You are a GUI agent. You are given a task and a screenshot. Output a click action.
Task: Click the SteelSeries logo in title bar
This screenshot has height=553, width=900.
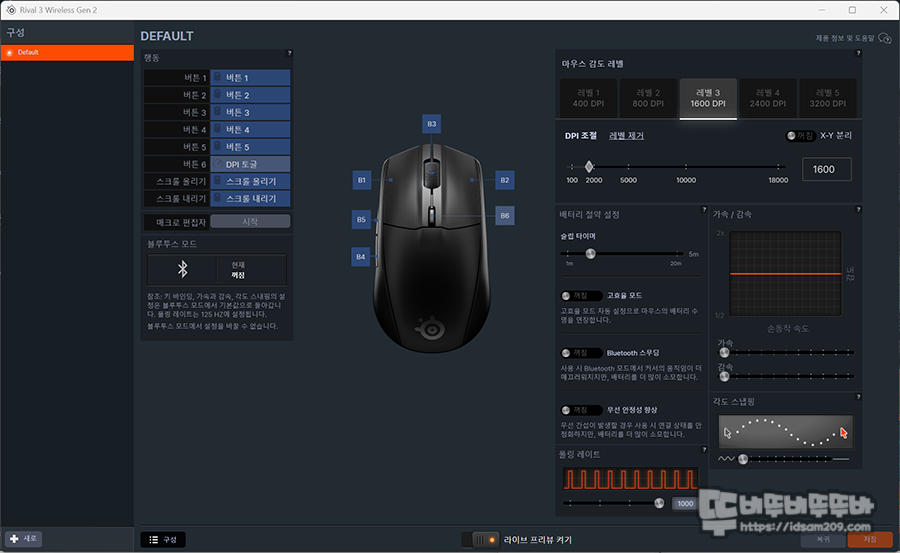coord(11,10)
